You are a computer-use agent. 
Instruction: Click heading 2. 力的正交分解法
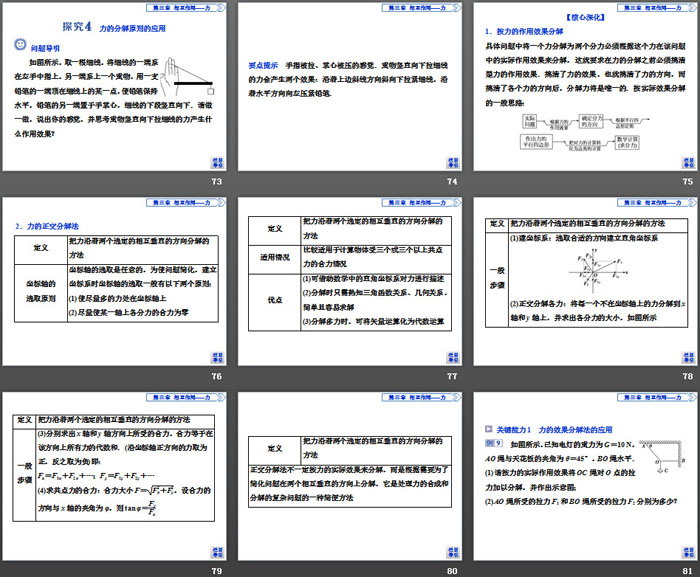(x=47, y=226)
